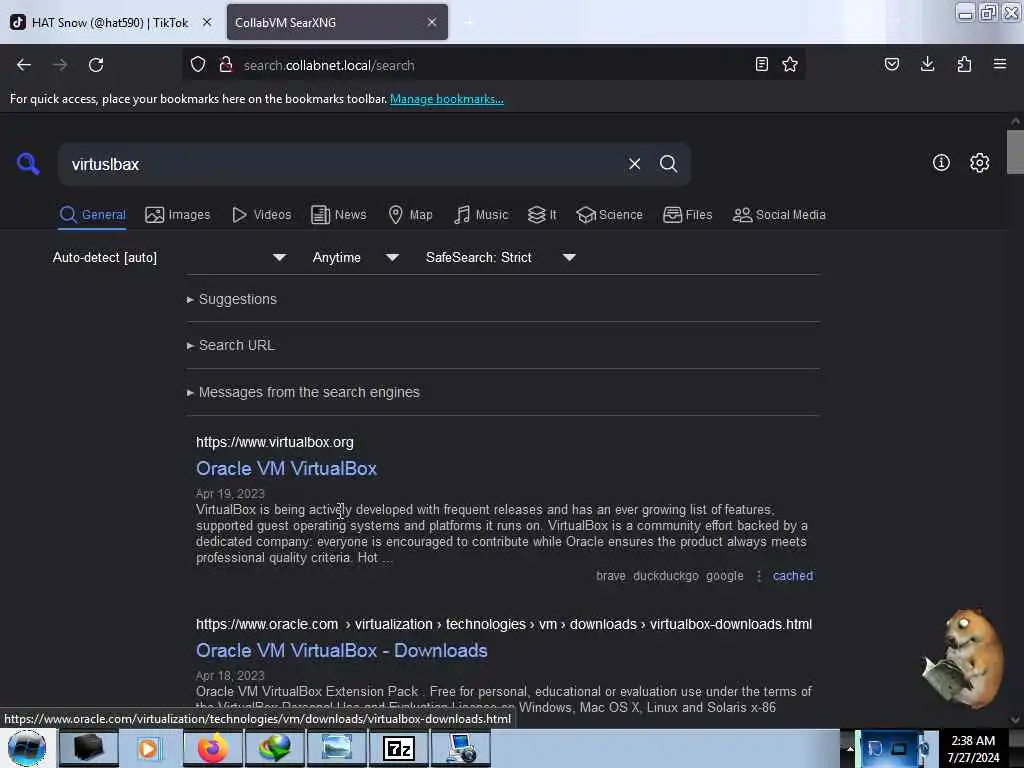Go back to the previous page
1024x768 pixels.
[24, 65]
